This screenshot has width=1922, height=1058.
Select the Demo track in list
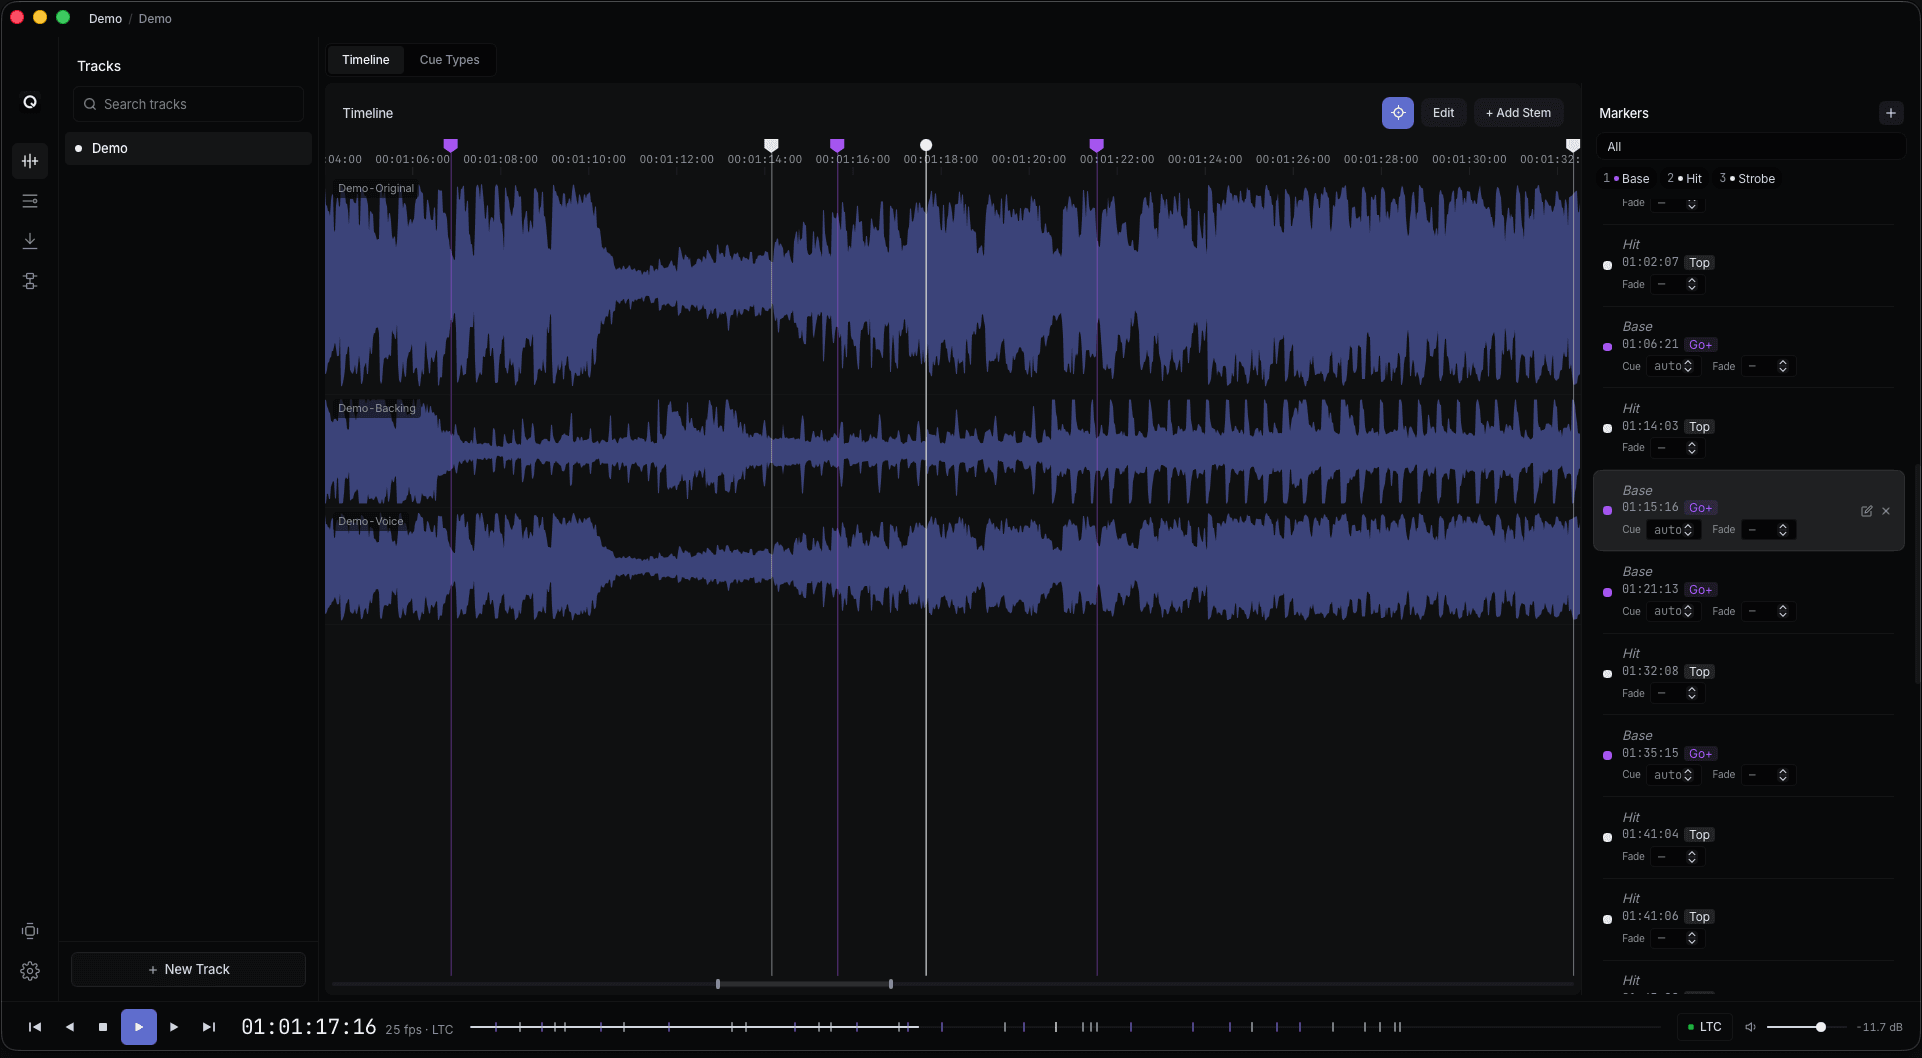188,148
